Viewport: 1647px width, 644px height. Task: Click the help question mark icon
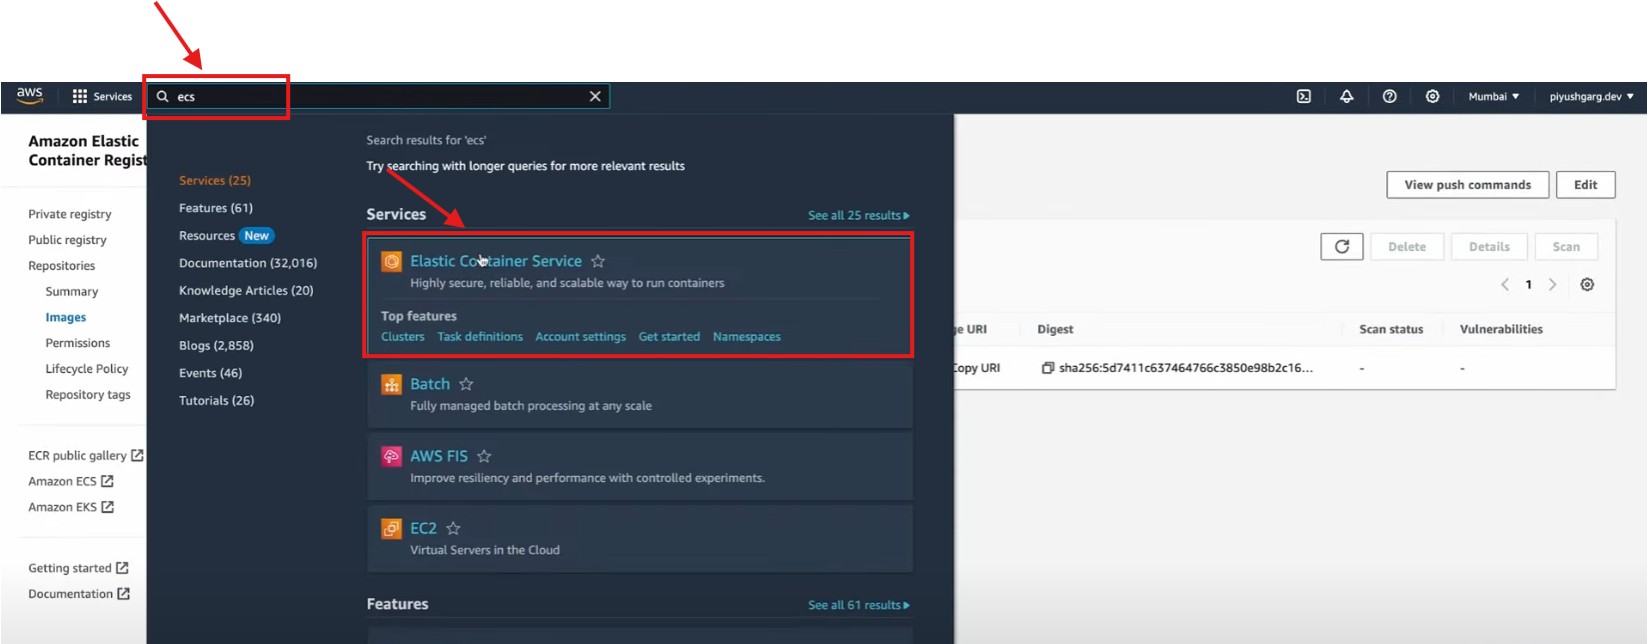coord(1389,97)
